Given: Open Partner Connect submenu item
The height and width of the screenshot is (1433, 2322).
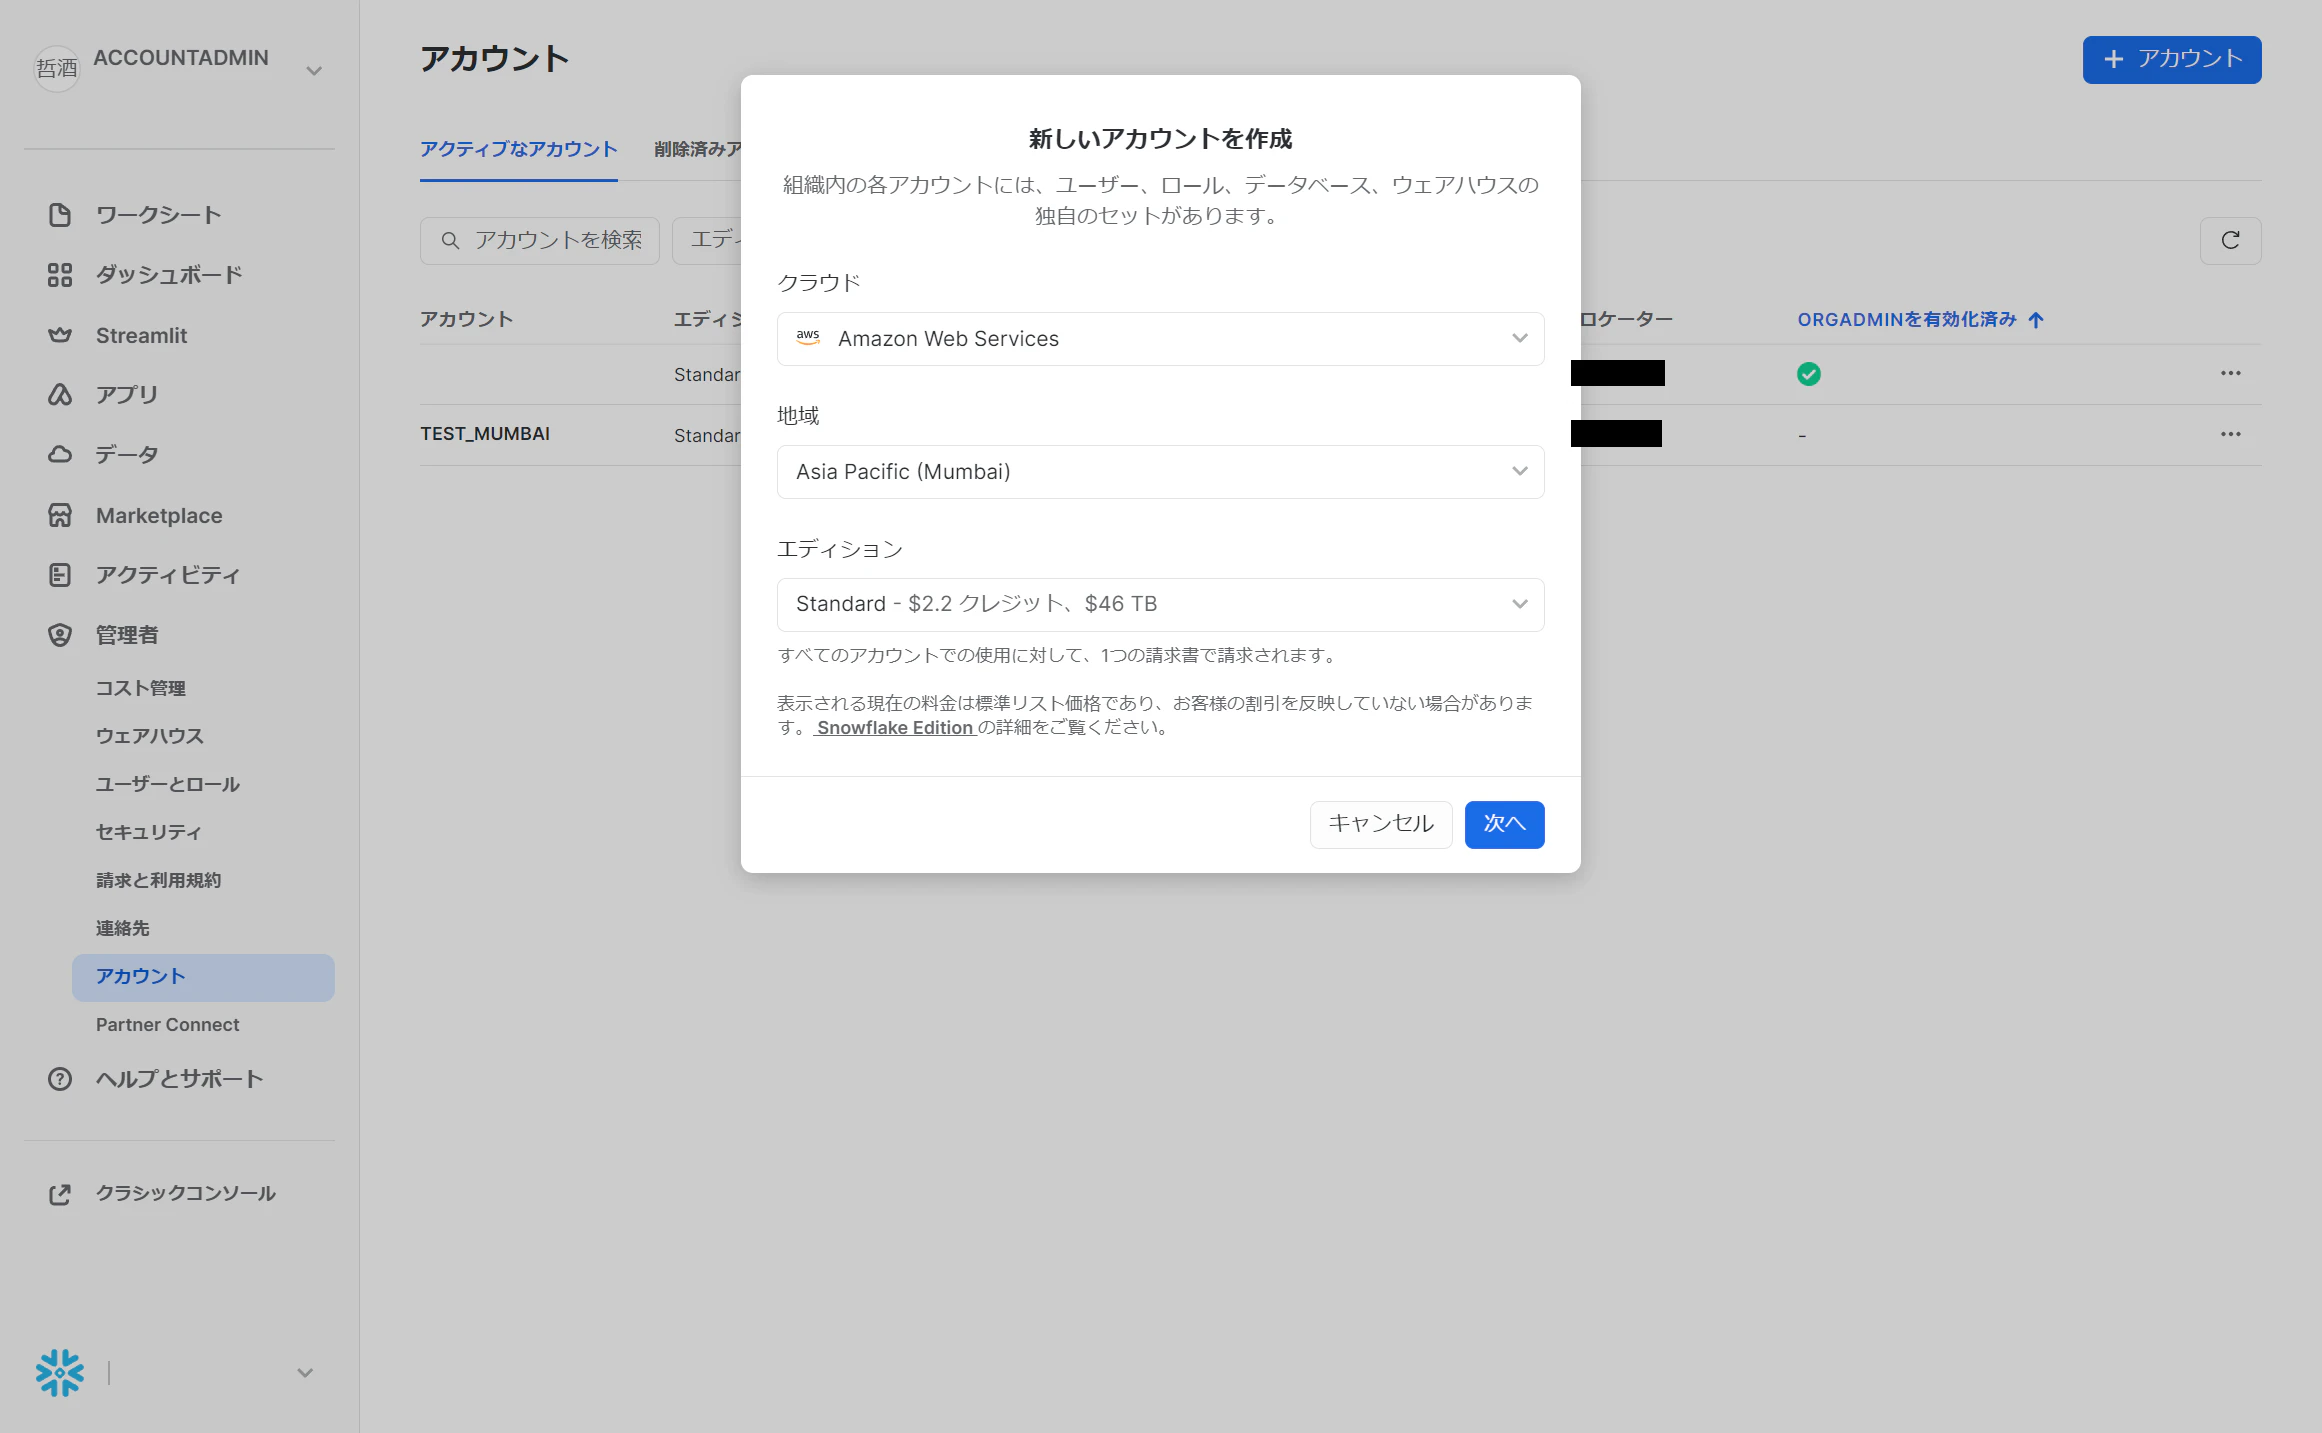Looking at the screenshot, I should point(168,1024).
